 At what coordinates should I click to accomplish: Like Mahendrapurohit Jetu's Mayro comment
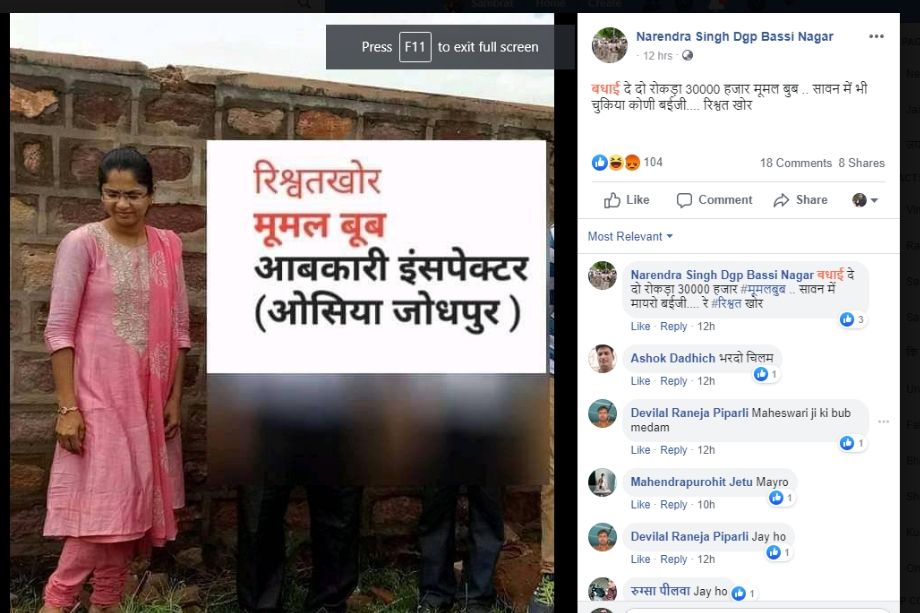(640, 504)
